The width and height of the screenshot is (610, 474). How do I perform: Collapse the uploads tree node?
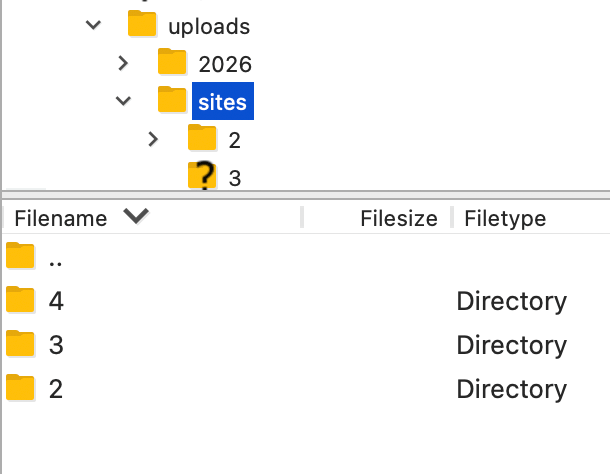point(94,25)
